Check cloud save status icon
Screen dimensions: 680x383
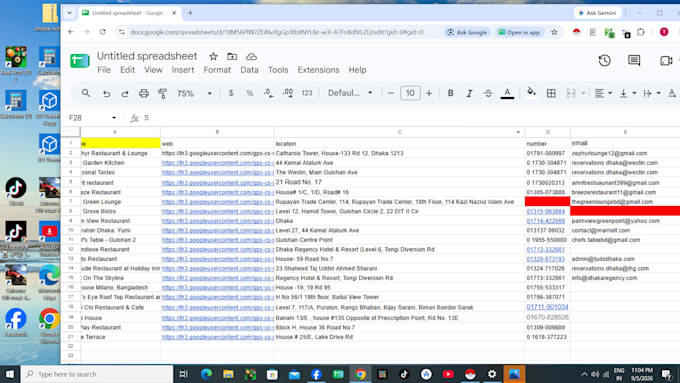point(251,56)
